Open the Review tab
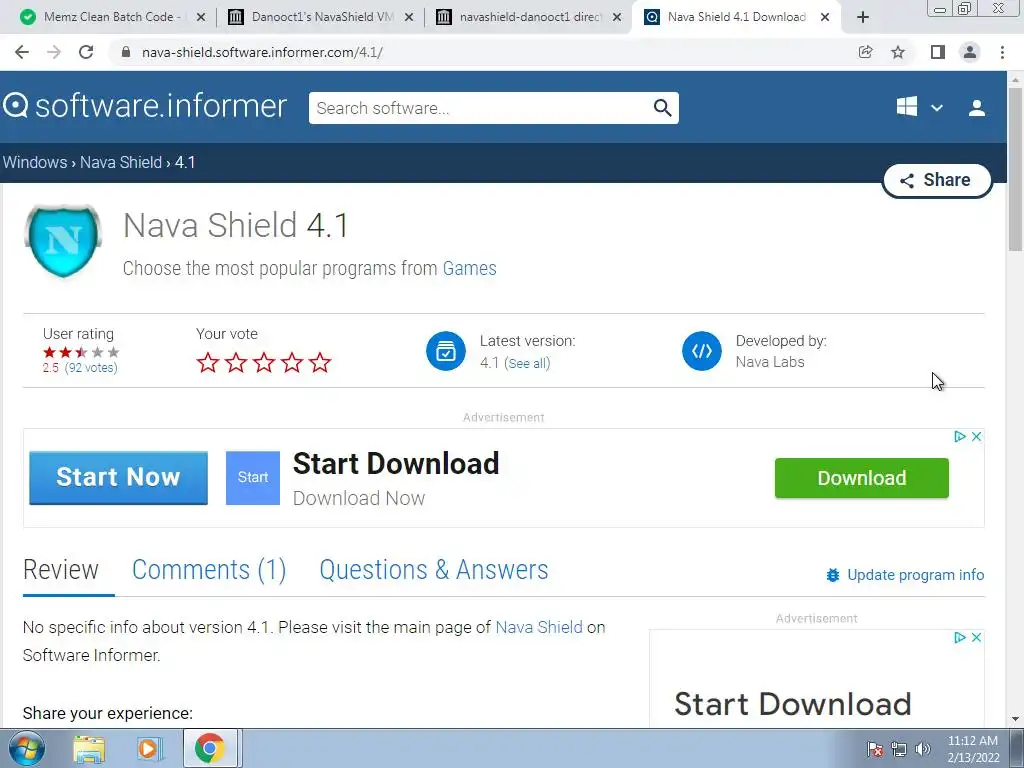 click(x=61, y=570)
